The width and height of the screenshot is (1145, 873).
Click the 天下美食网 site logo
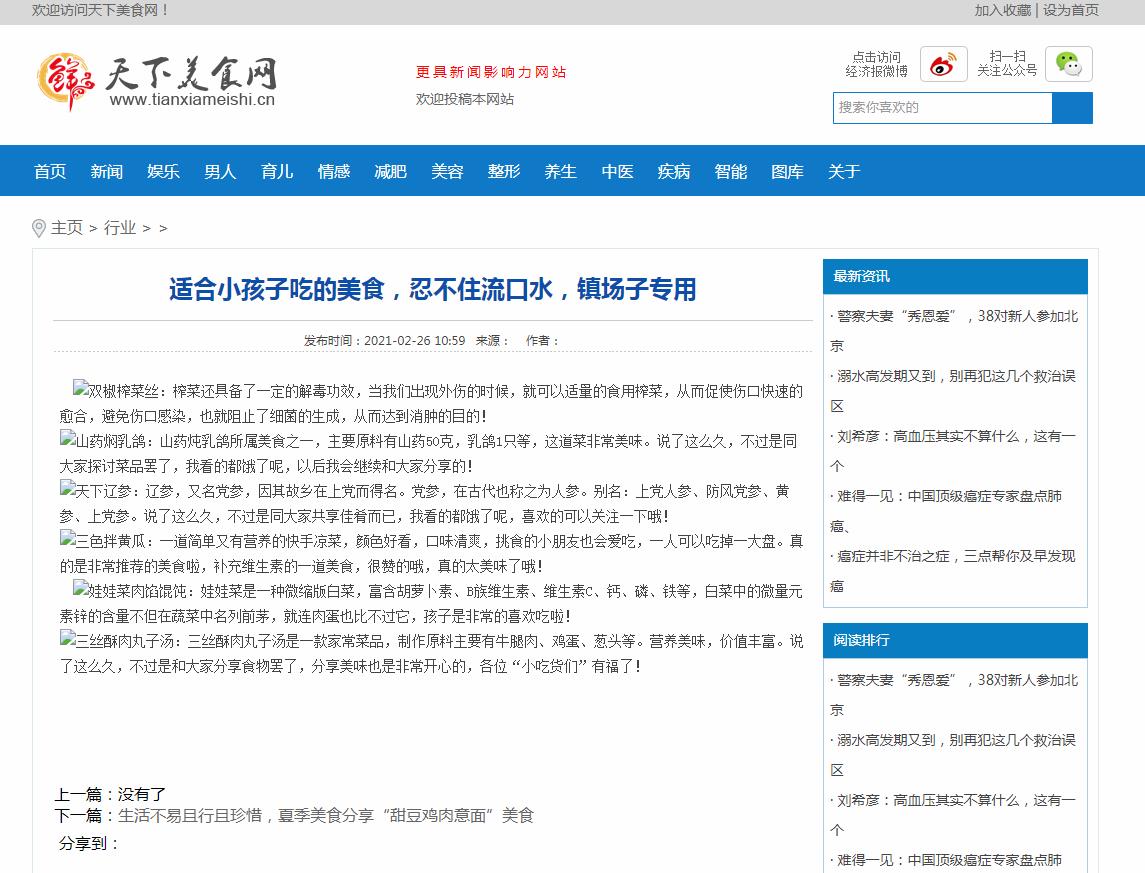click(156, 81)
